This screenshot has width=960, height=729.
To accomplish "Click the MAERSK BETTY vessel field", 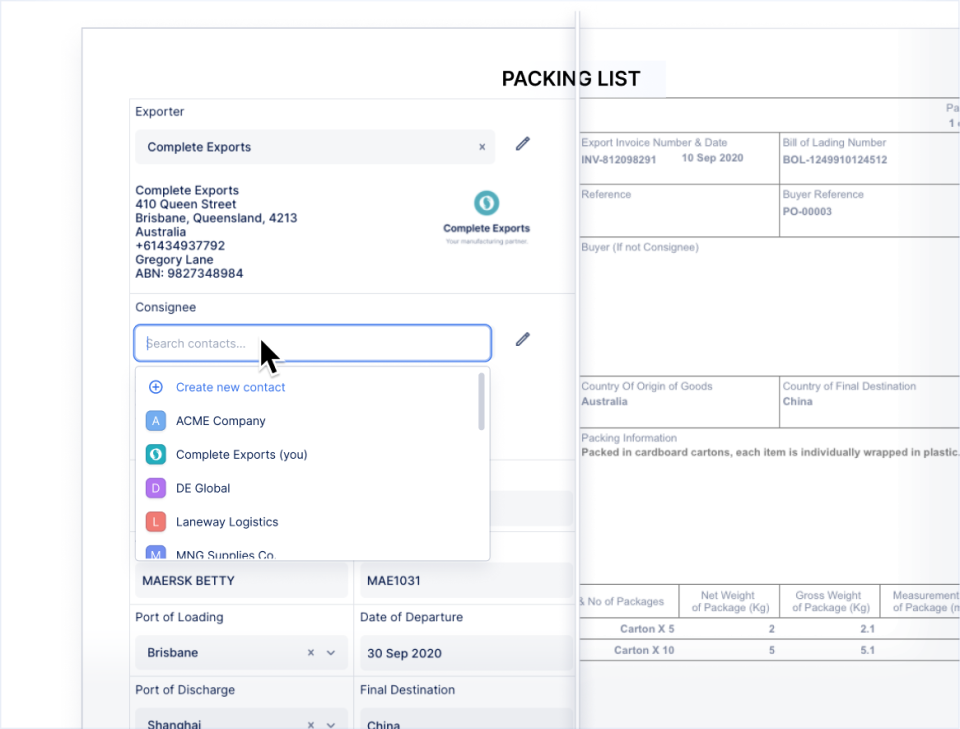I will (241, 580).
